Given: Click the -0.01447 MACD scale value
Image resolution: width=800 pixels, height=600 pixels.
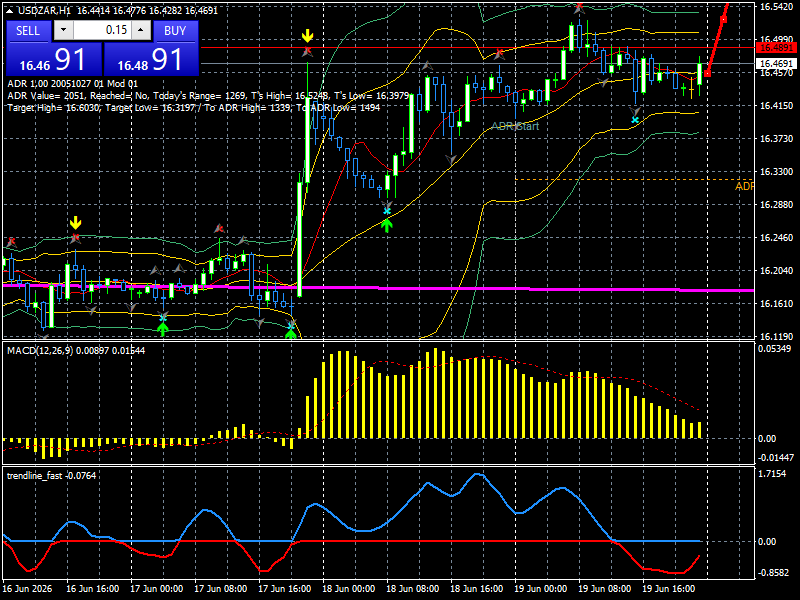Looking at the screenshot, I should click(x=776, y=457).
